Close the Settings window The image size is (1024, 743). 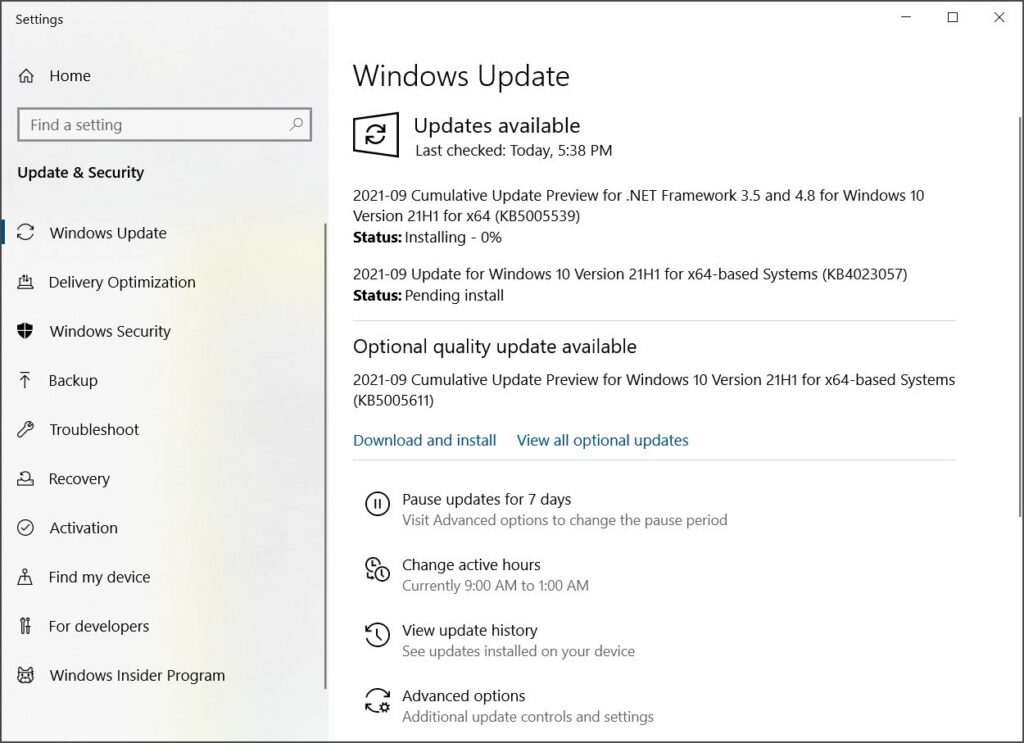pyautogui.click(x=999, y=17)
